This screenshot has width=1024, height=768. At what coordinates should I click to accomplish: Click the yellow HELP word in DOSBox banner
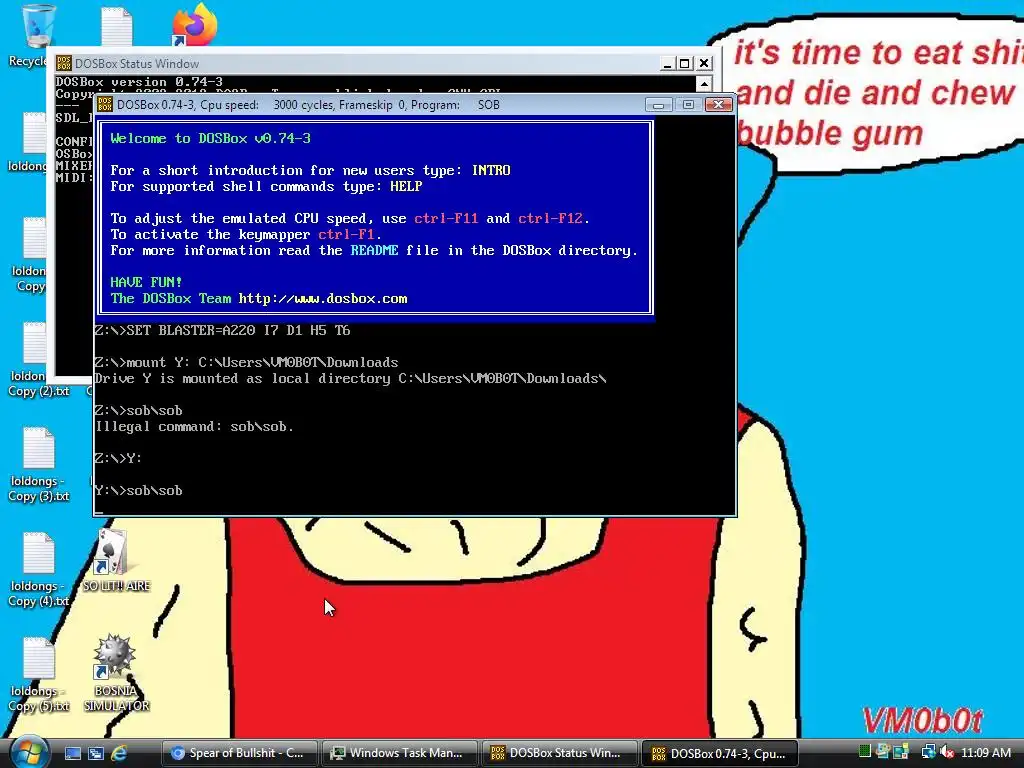[x=406, y=186]
